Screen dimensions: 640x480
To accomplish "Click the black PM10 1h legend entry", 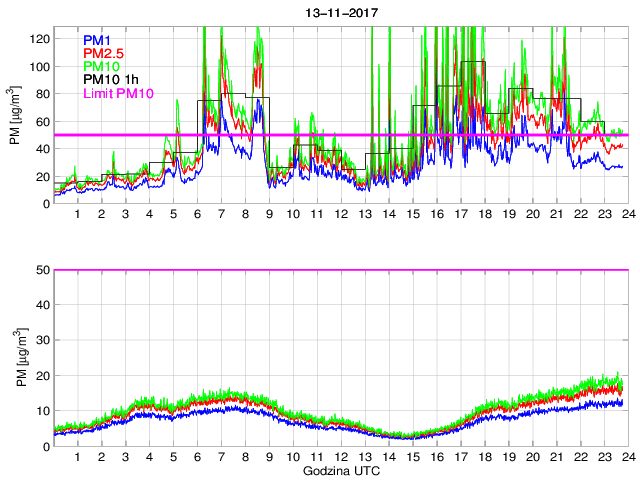I will 111,79.
